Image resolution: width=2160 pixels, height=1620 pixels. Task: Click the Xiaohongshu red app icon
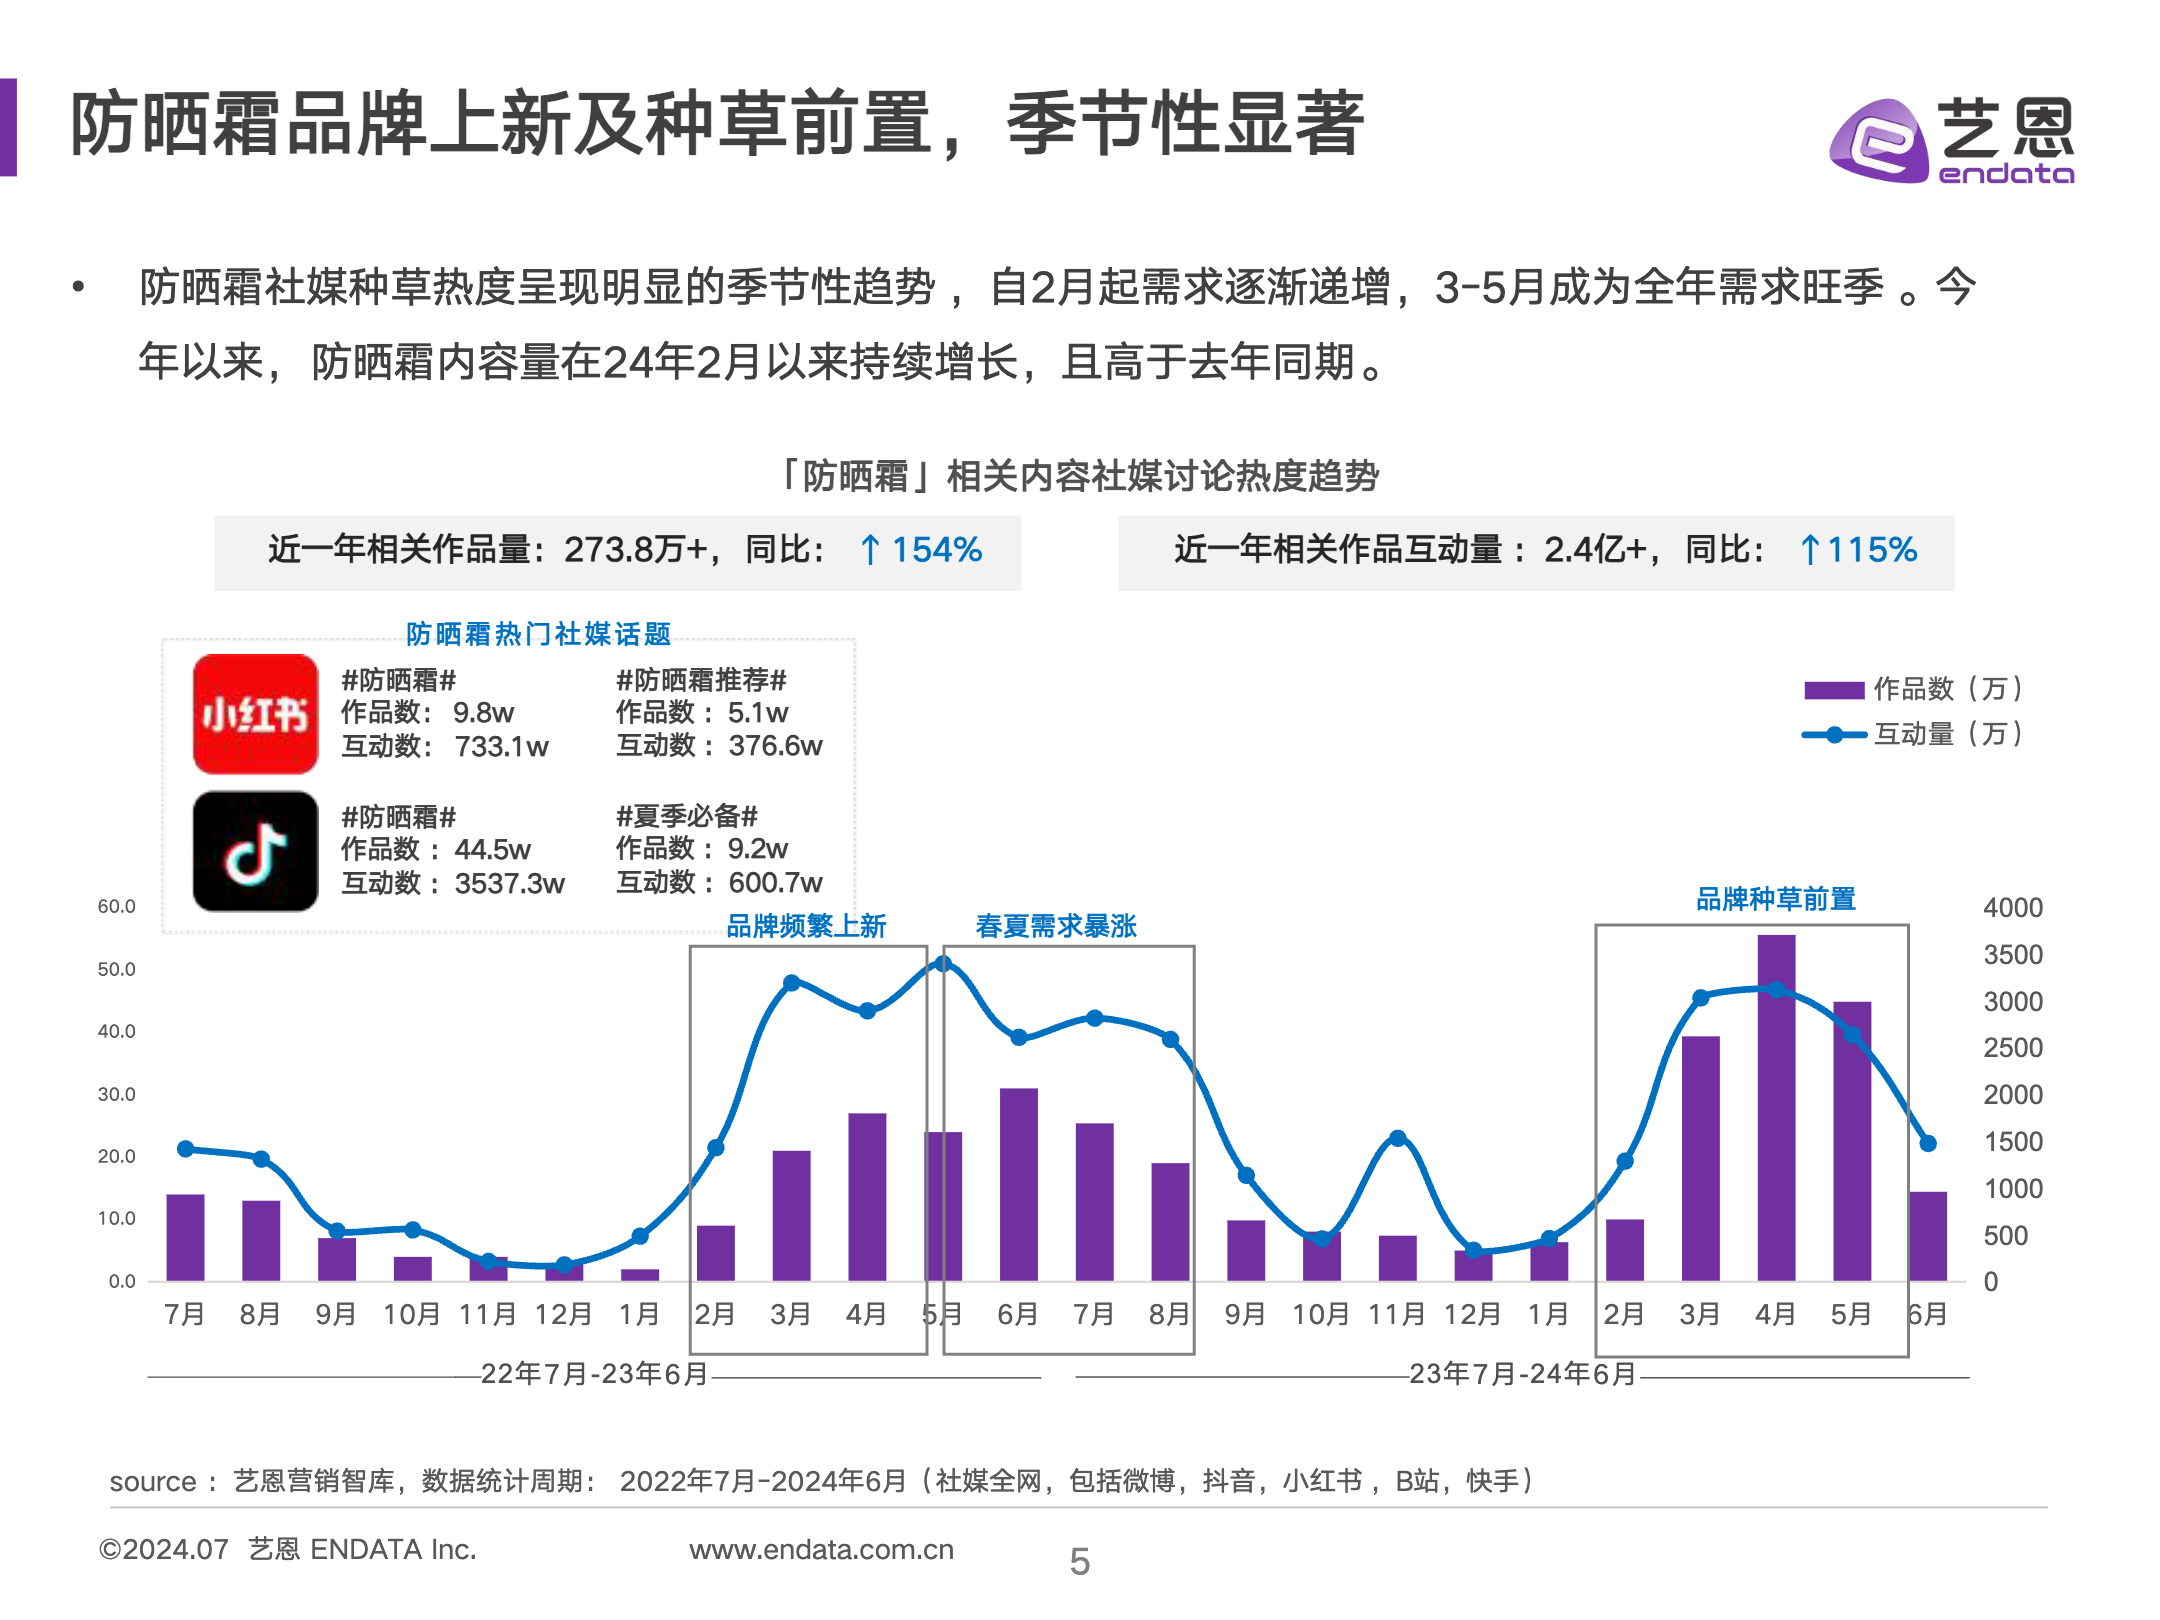(x=255, y=714)
